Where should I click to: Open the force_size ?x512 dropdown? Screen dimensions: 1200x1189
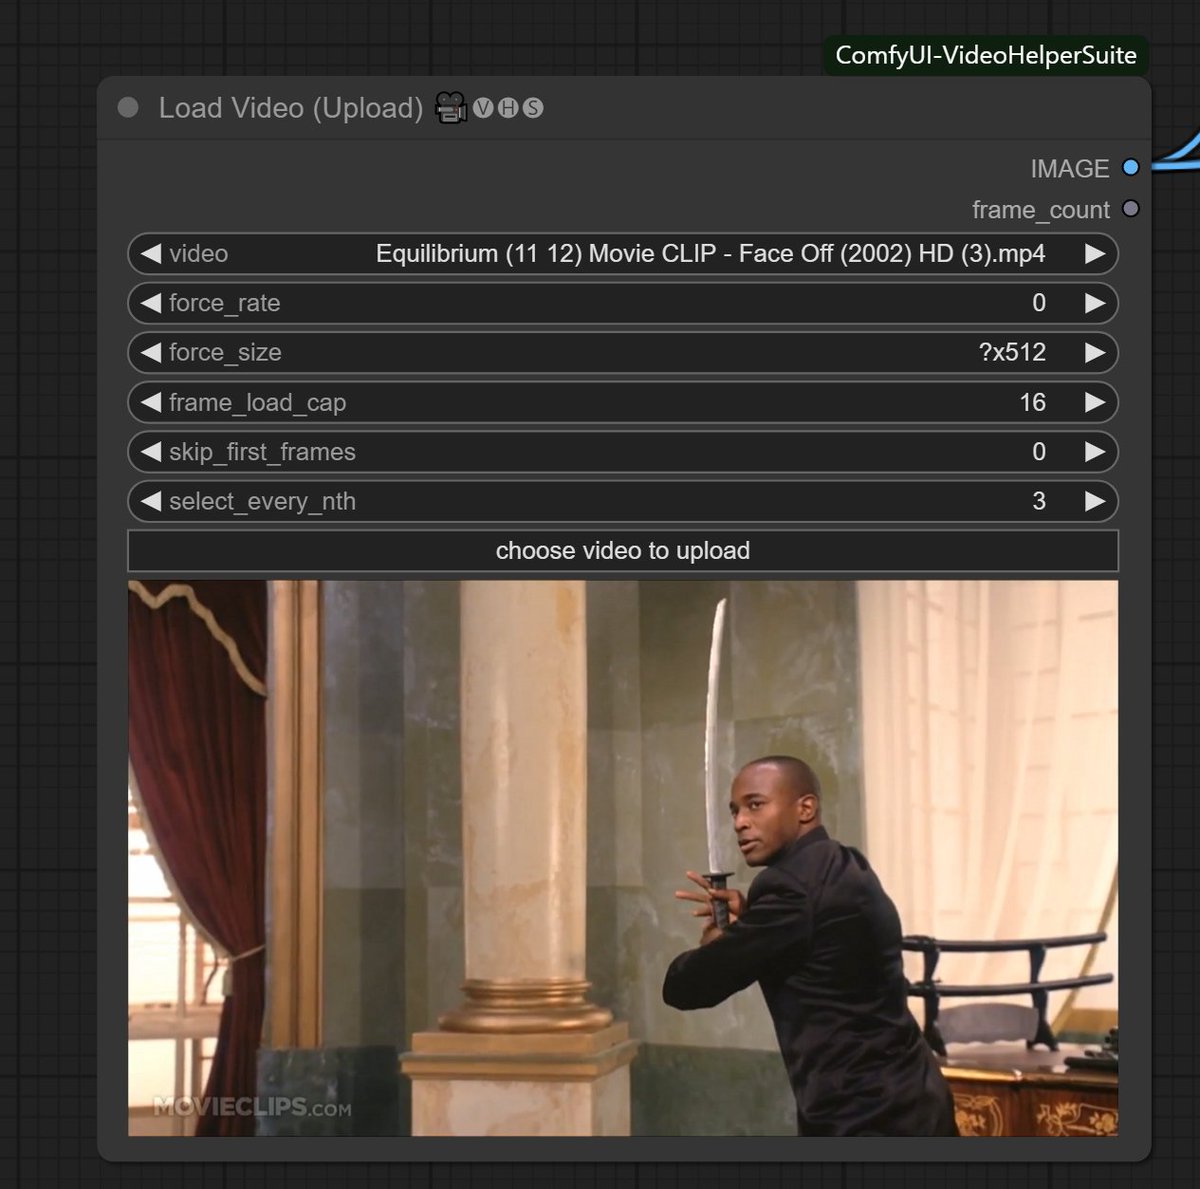(623, 352)
